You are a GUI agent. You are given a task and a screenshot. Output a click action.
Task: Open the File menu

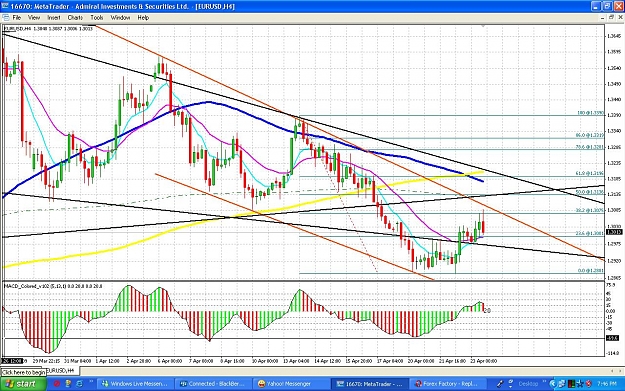coord(17,18)
